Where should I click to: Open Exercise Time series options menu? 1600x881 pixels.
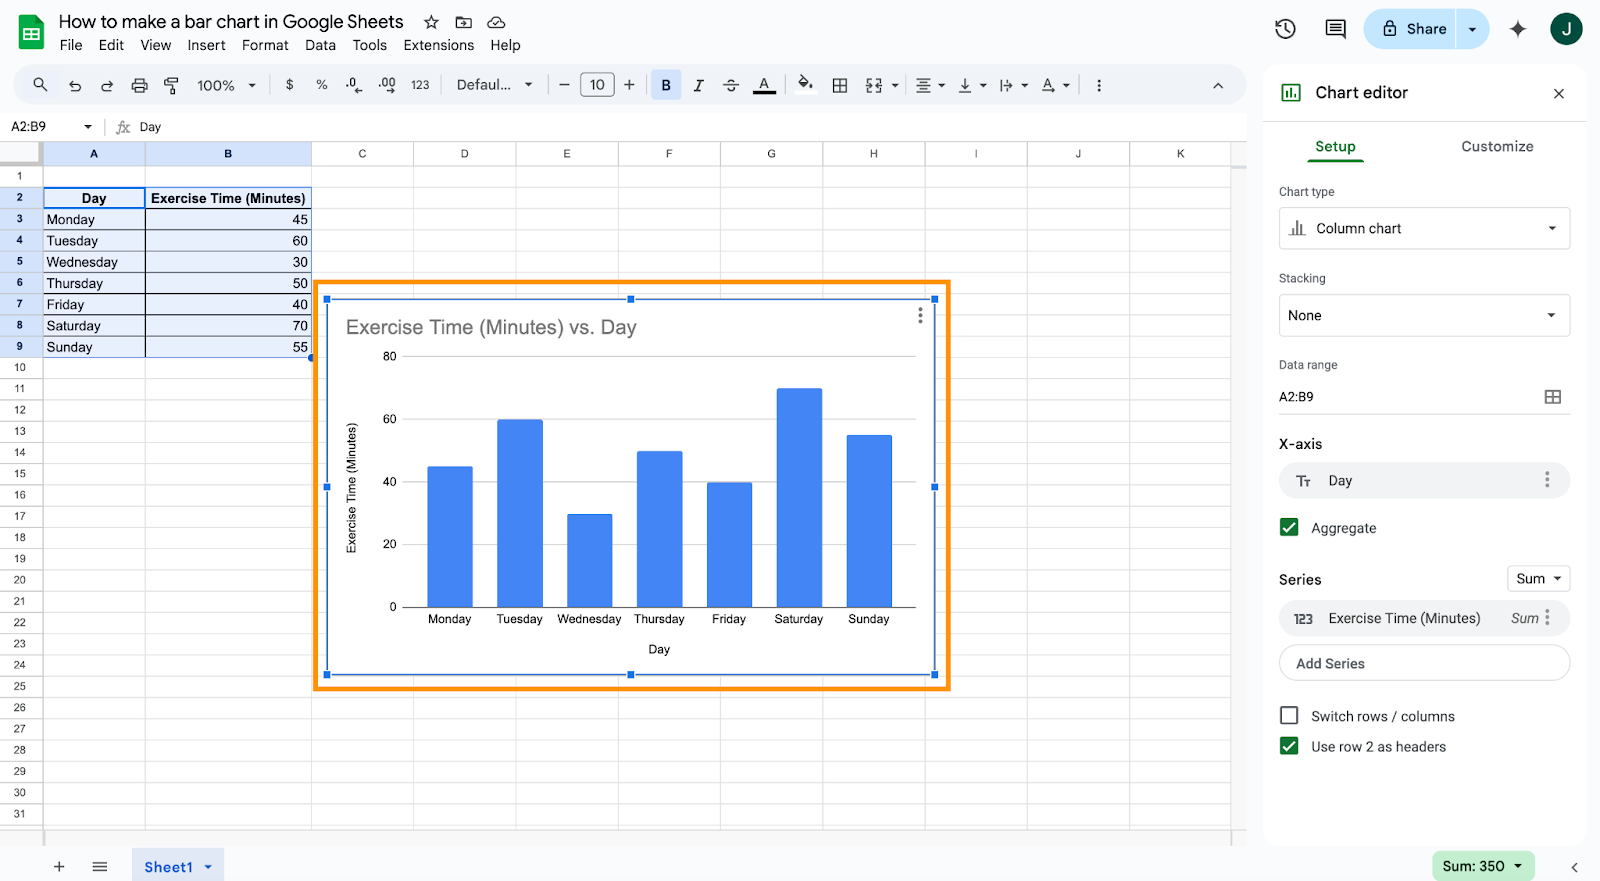tap(1547, 617)
